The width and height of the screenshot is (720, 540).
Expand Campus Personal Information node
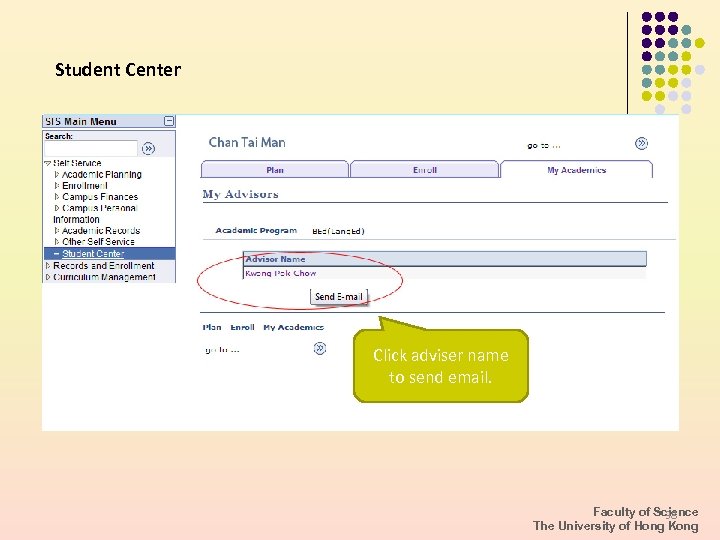56,208
